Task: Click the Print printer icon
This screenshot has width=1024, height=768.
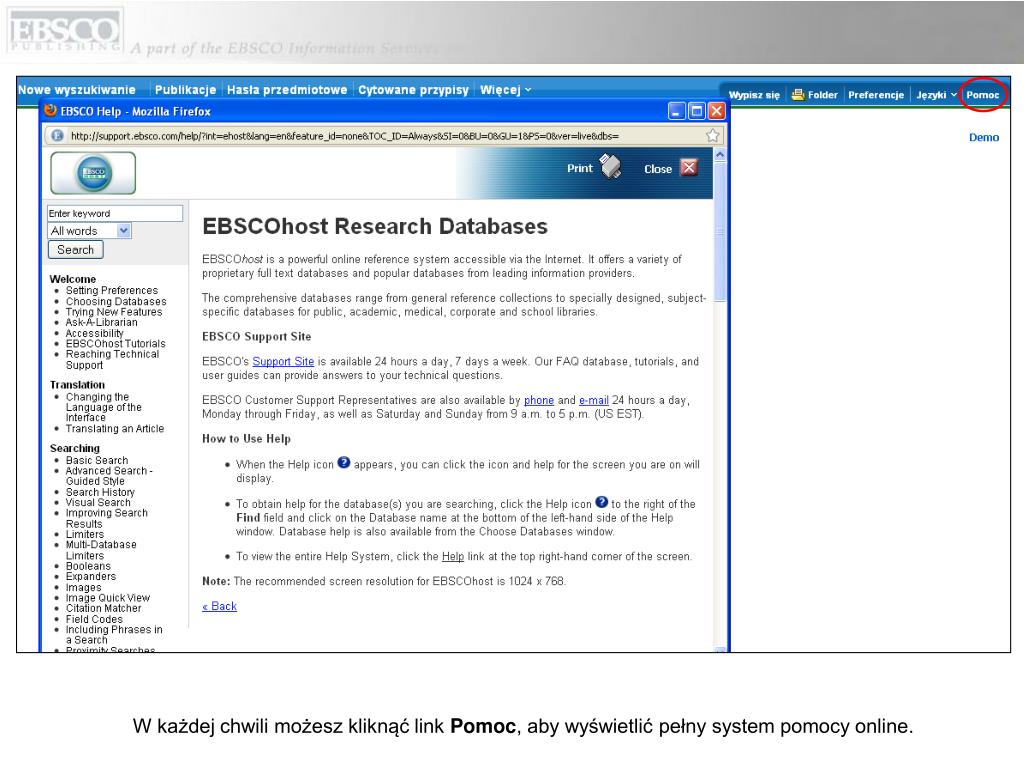Action: tap(611, 167)
